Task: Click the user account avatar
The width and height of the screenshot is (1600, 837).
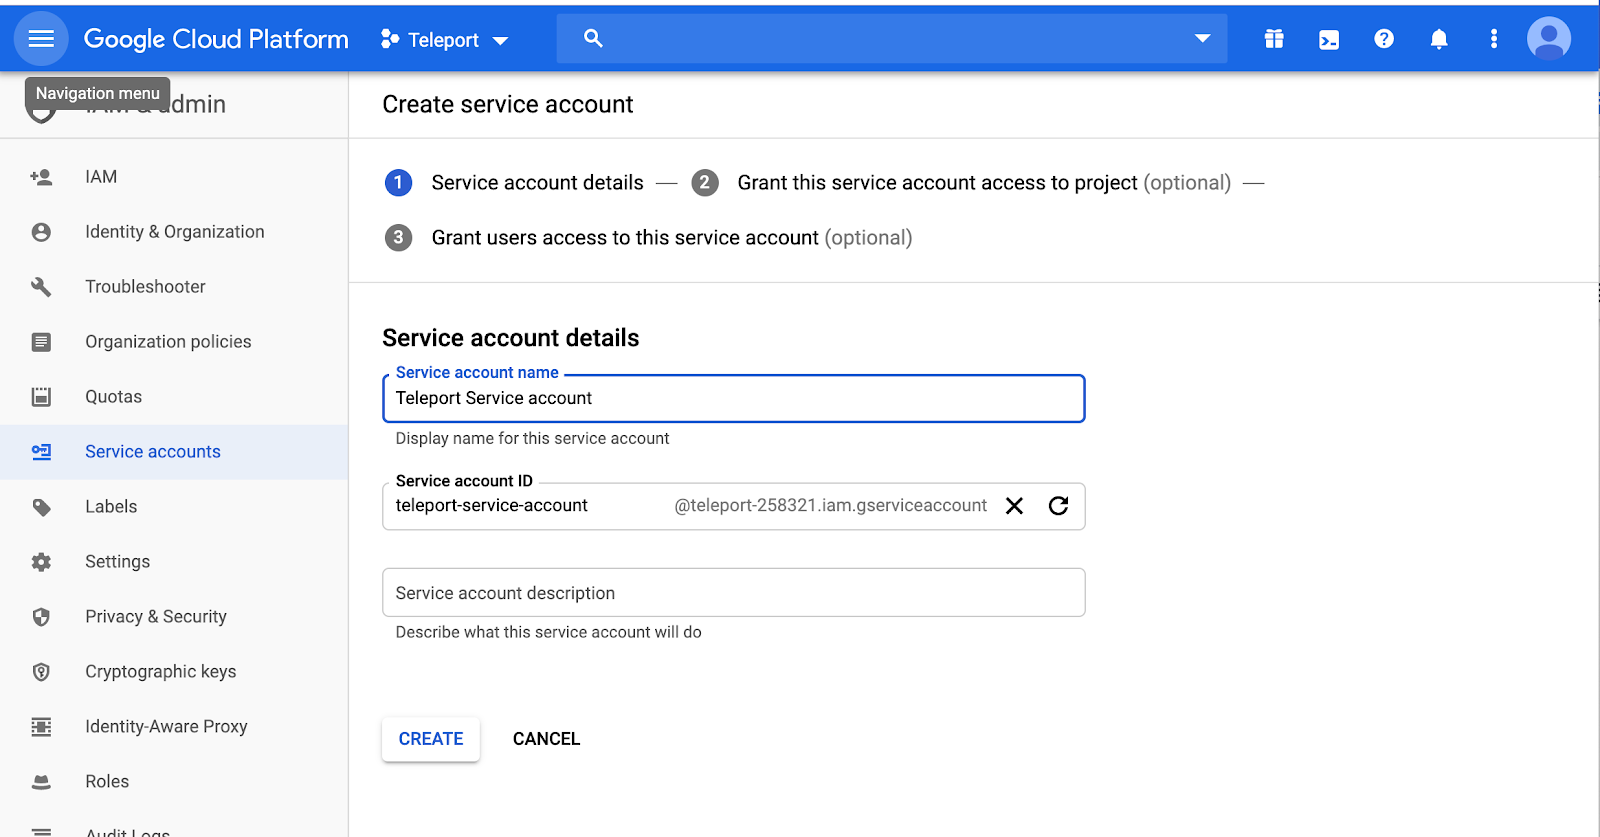Action: point(1549,39)
